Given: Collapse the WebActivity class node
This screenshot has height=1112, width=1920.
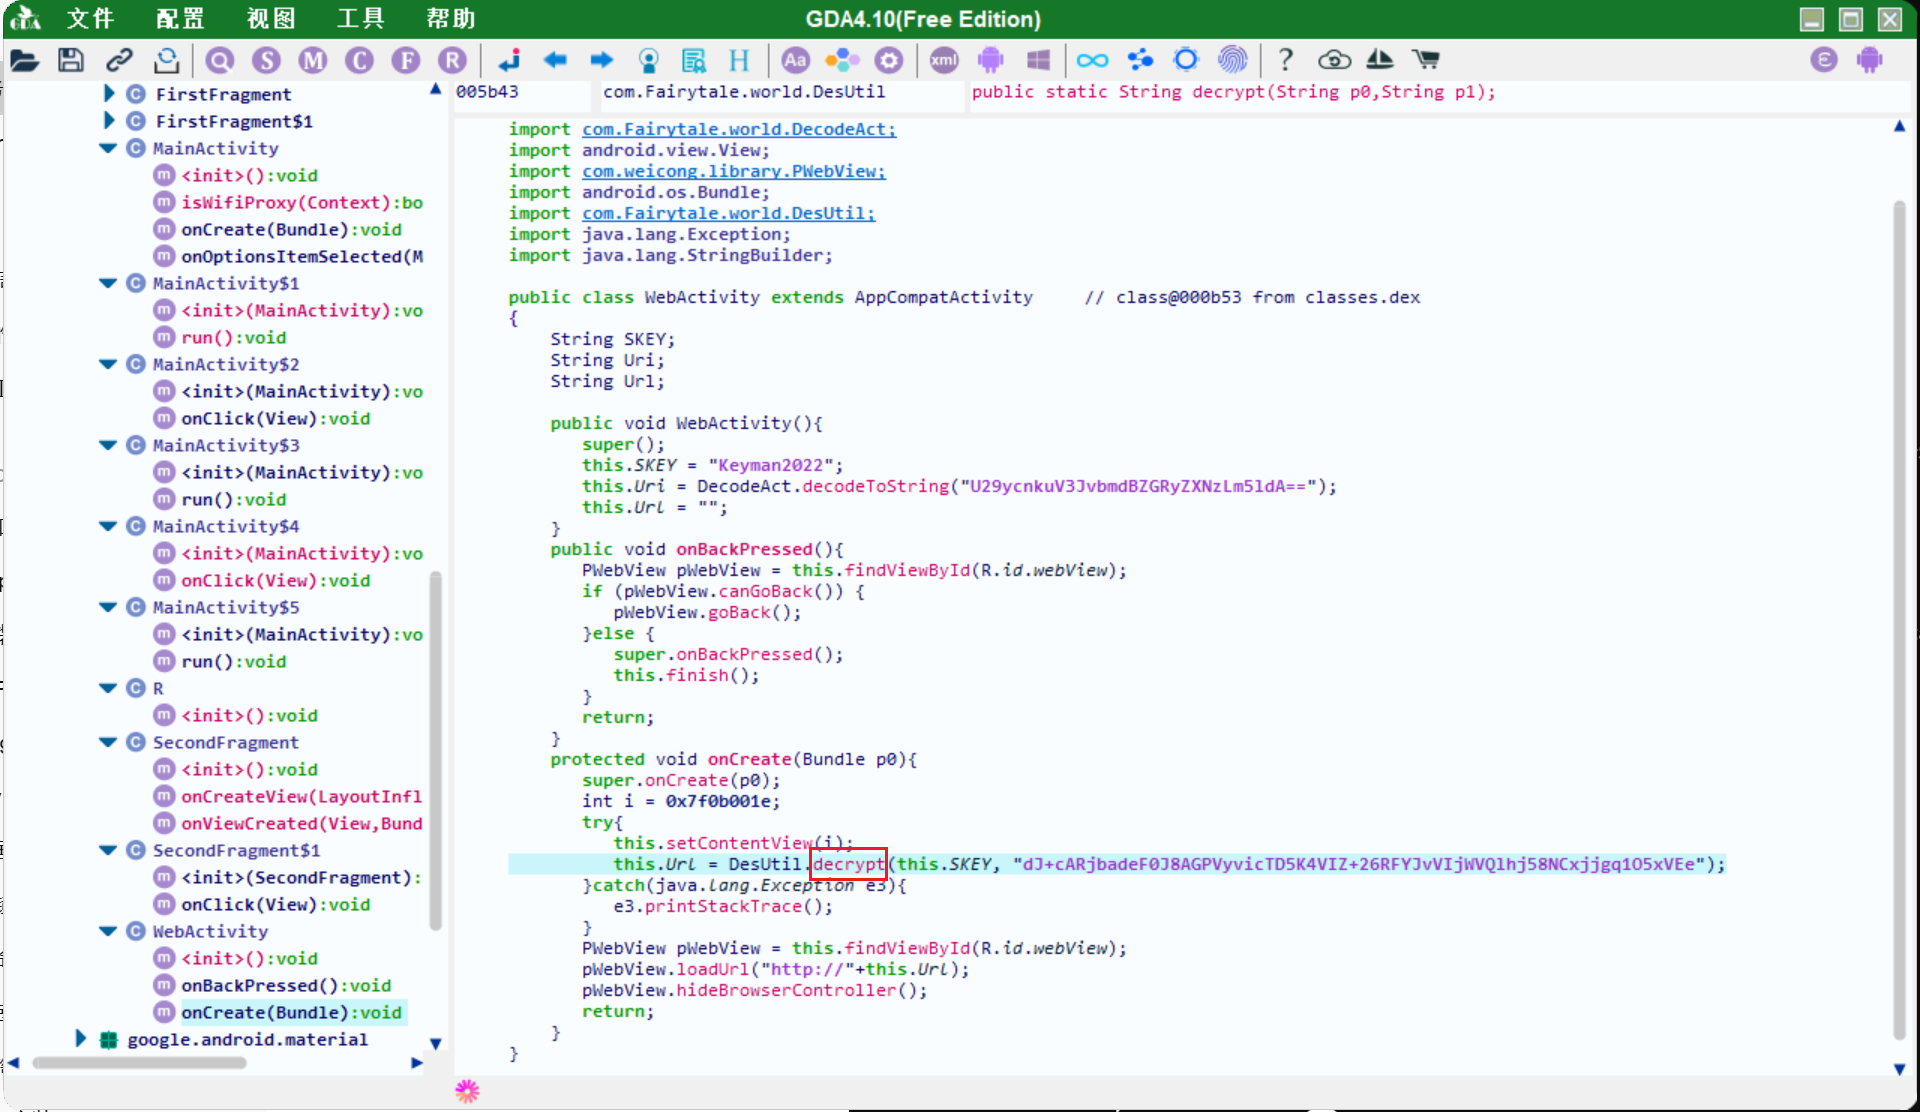Looking at the screenshot, I should [108, 931].
